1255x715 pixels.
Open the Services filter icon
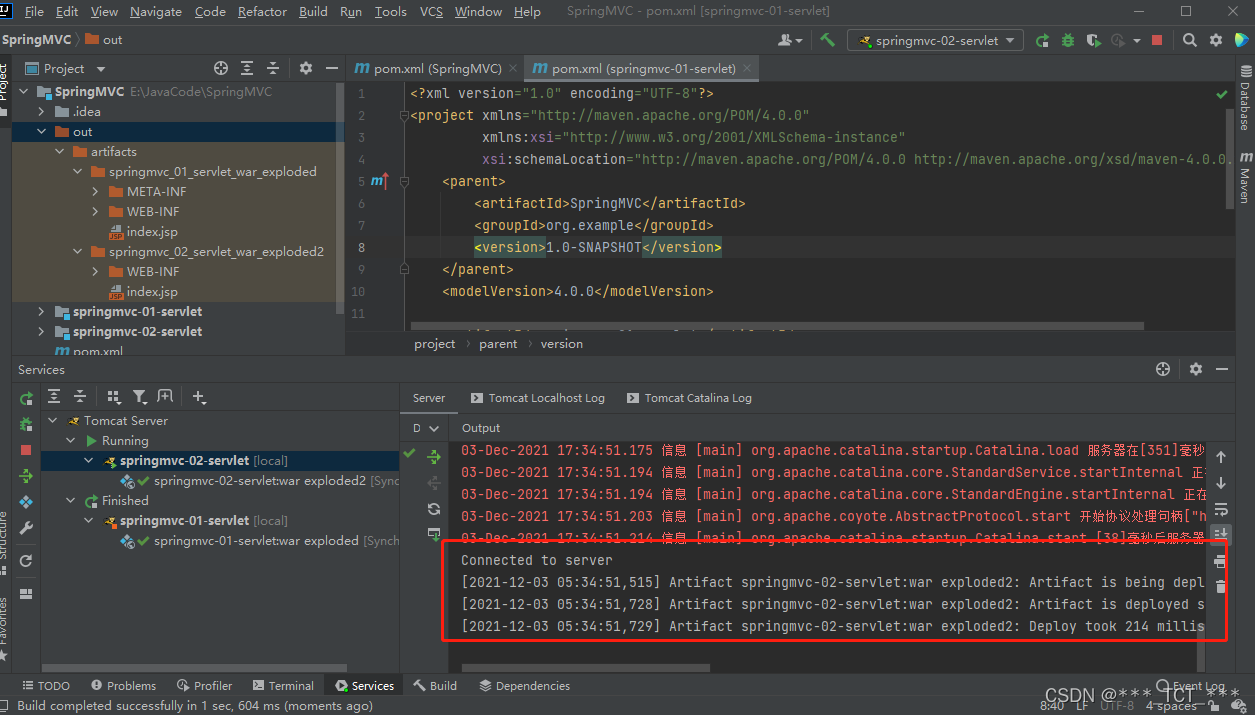click(140, 397)
